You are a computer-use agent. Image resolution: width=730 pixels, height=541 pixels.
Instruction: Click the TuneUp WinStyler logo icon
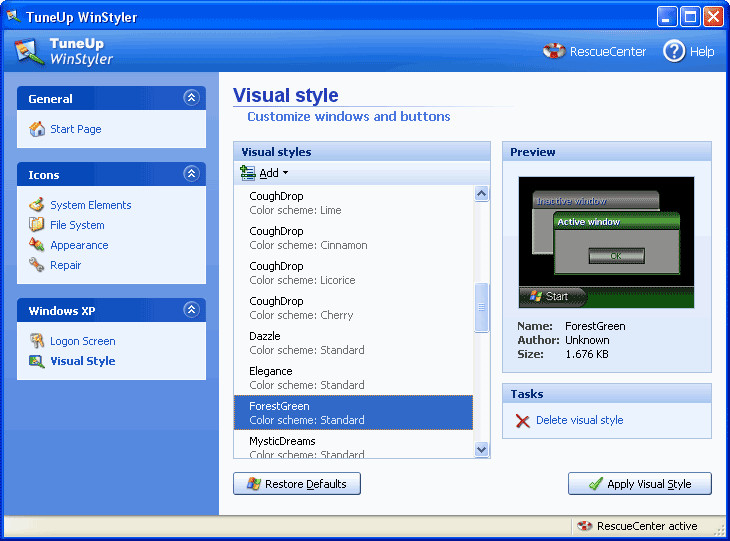[x=29, y=51]
